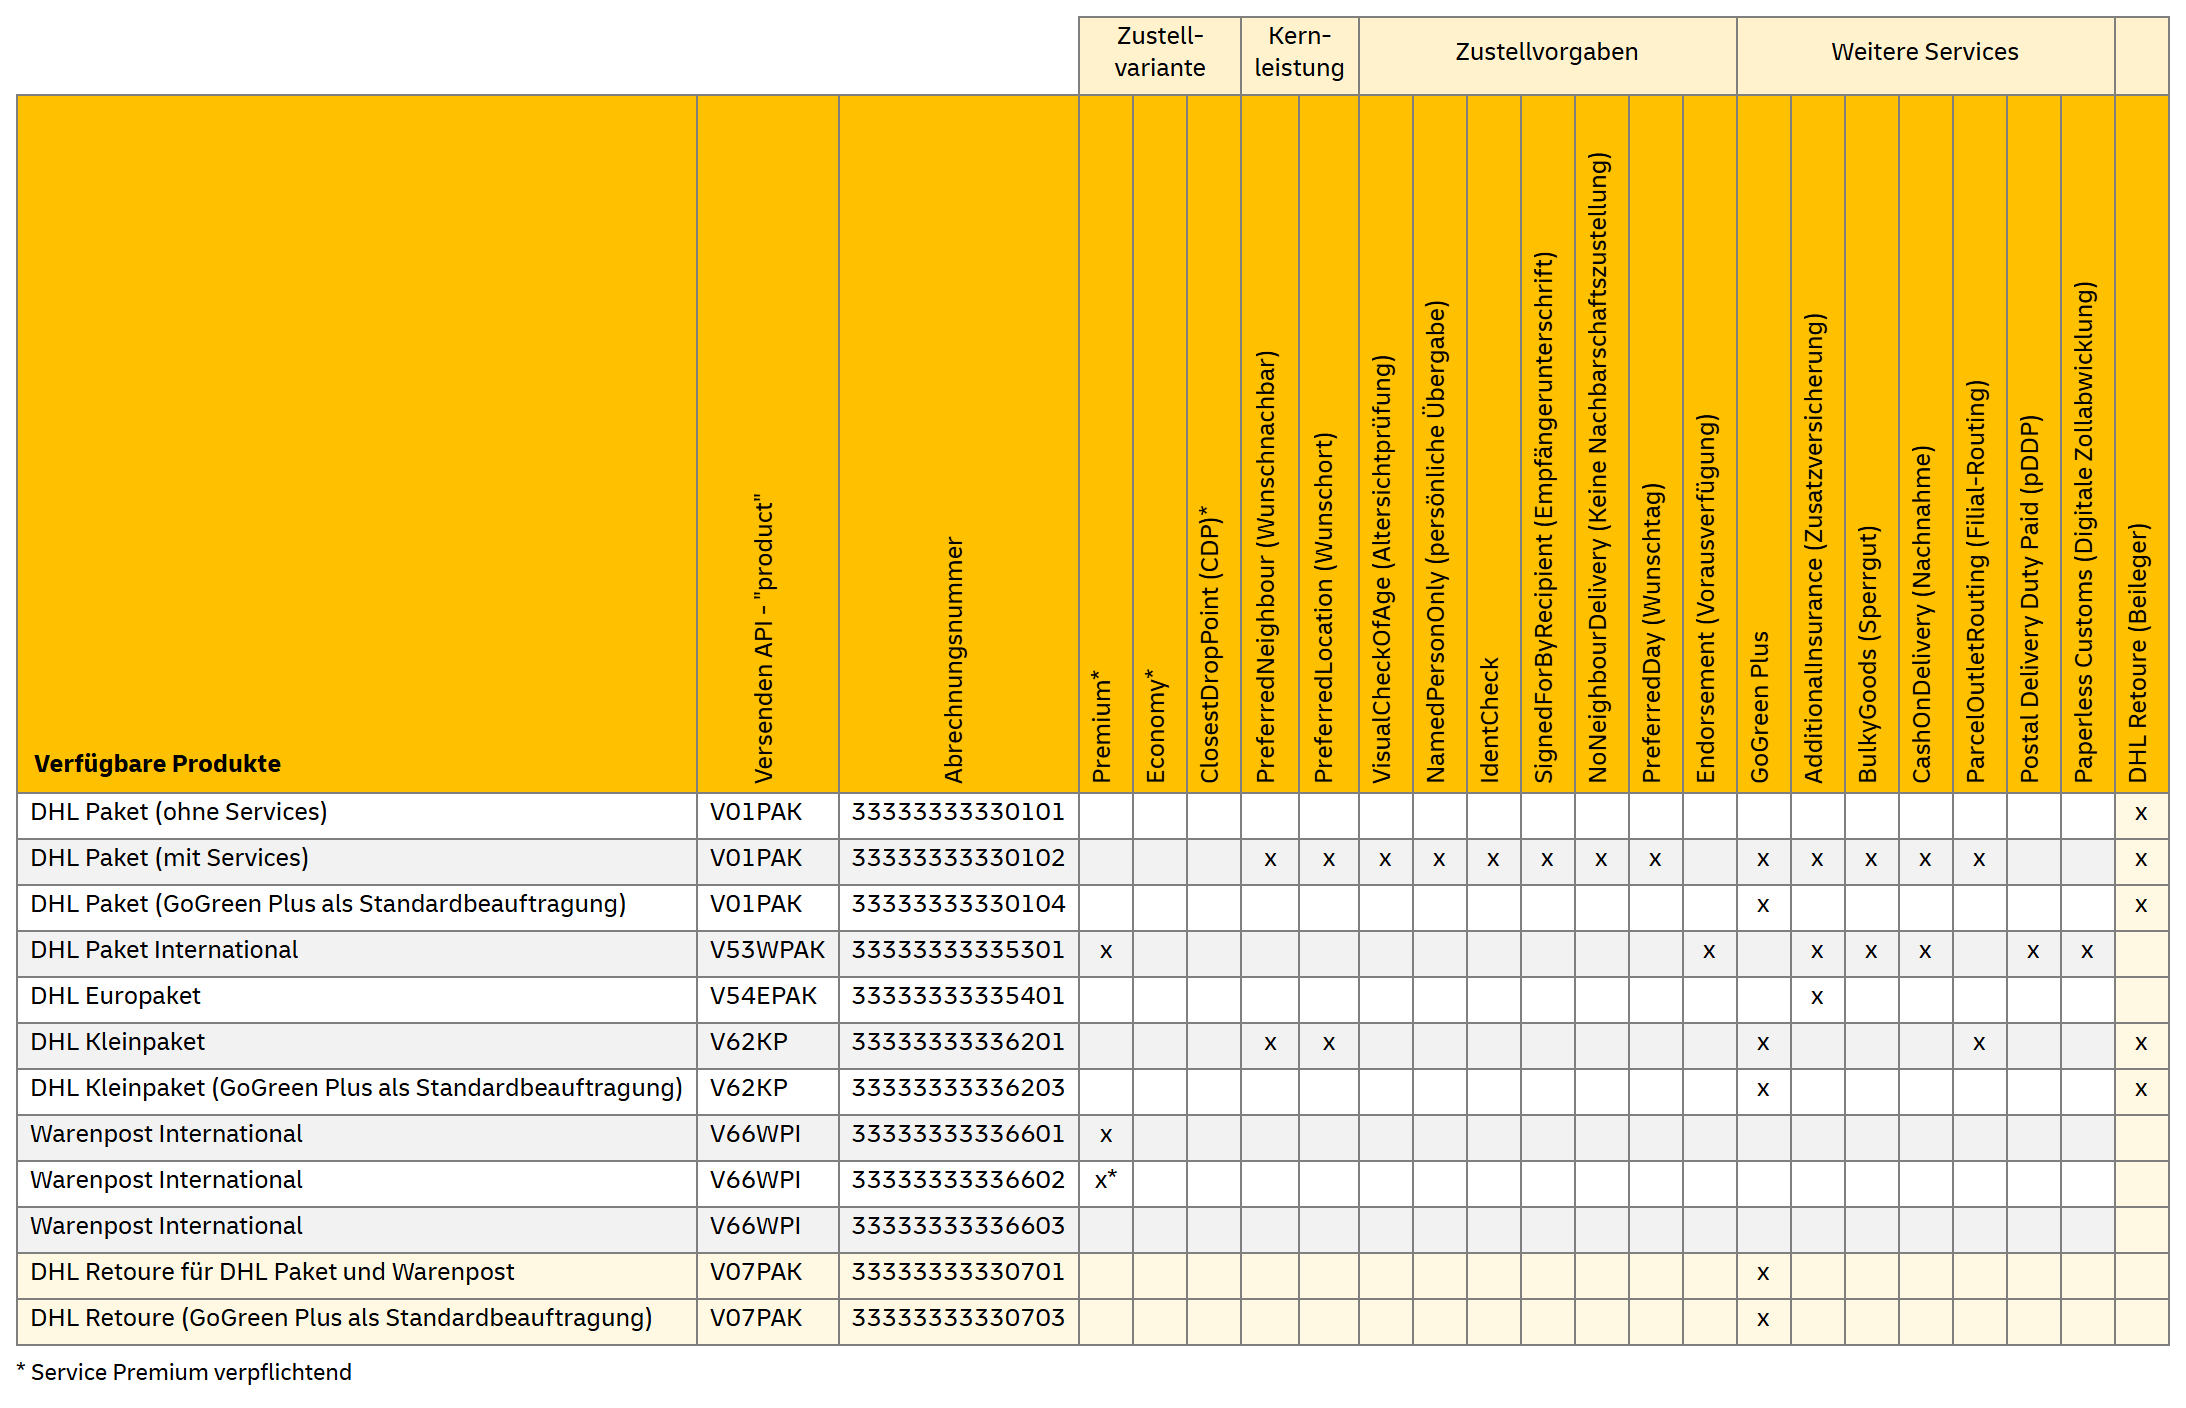This screenshot has width=2186, height=1408.
Task: Click billing number '33333333330101'
Action: [x=958, y=812]
